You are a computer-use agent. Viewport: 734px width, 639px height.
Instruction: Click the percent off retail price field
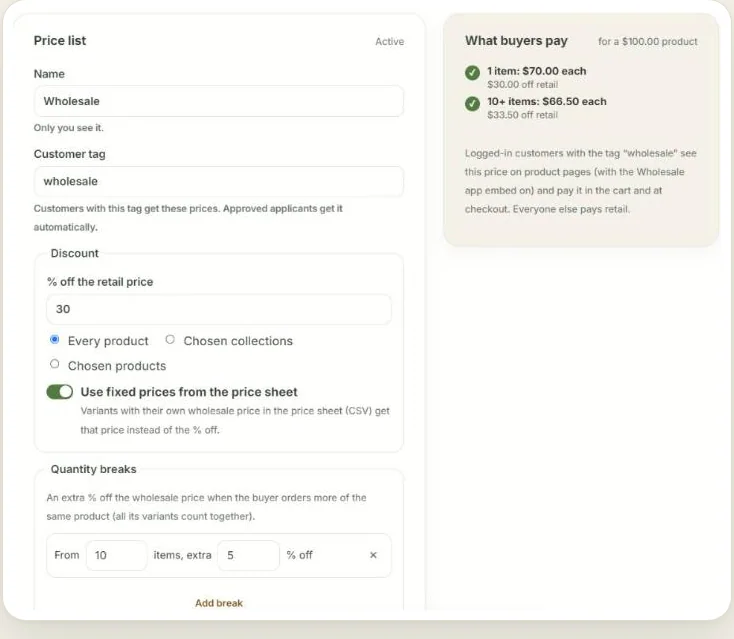point(219,309)
